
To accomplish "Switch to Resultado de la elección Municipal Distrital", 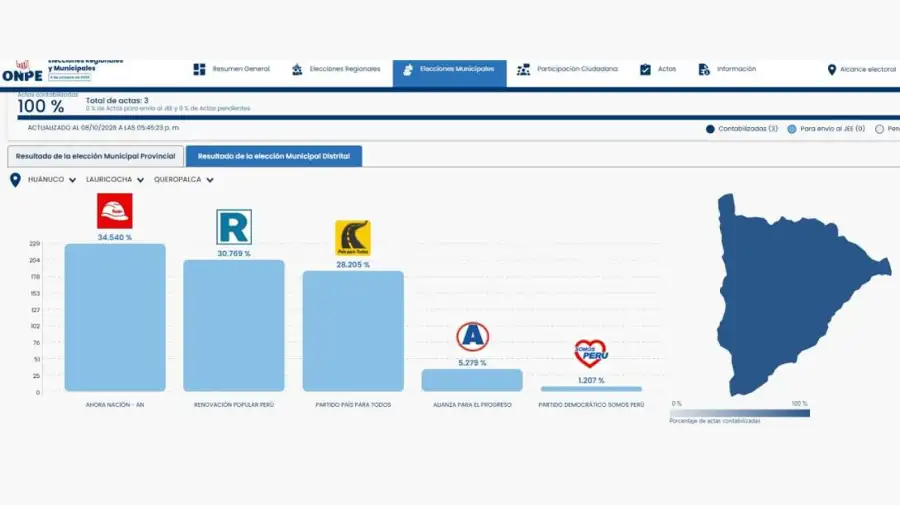I will [274, 156].
